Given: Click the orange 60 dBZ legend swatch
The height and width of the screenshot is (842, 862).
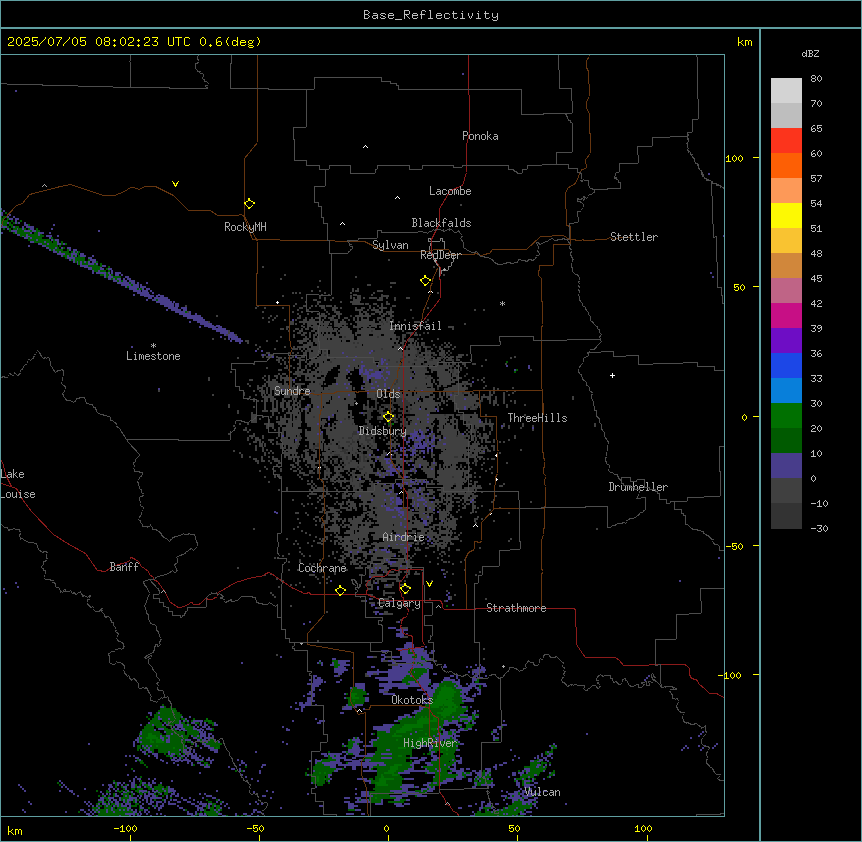Looking at the screenshot, I should (x=786, y=165).
